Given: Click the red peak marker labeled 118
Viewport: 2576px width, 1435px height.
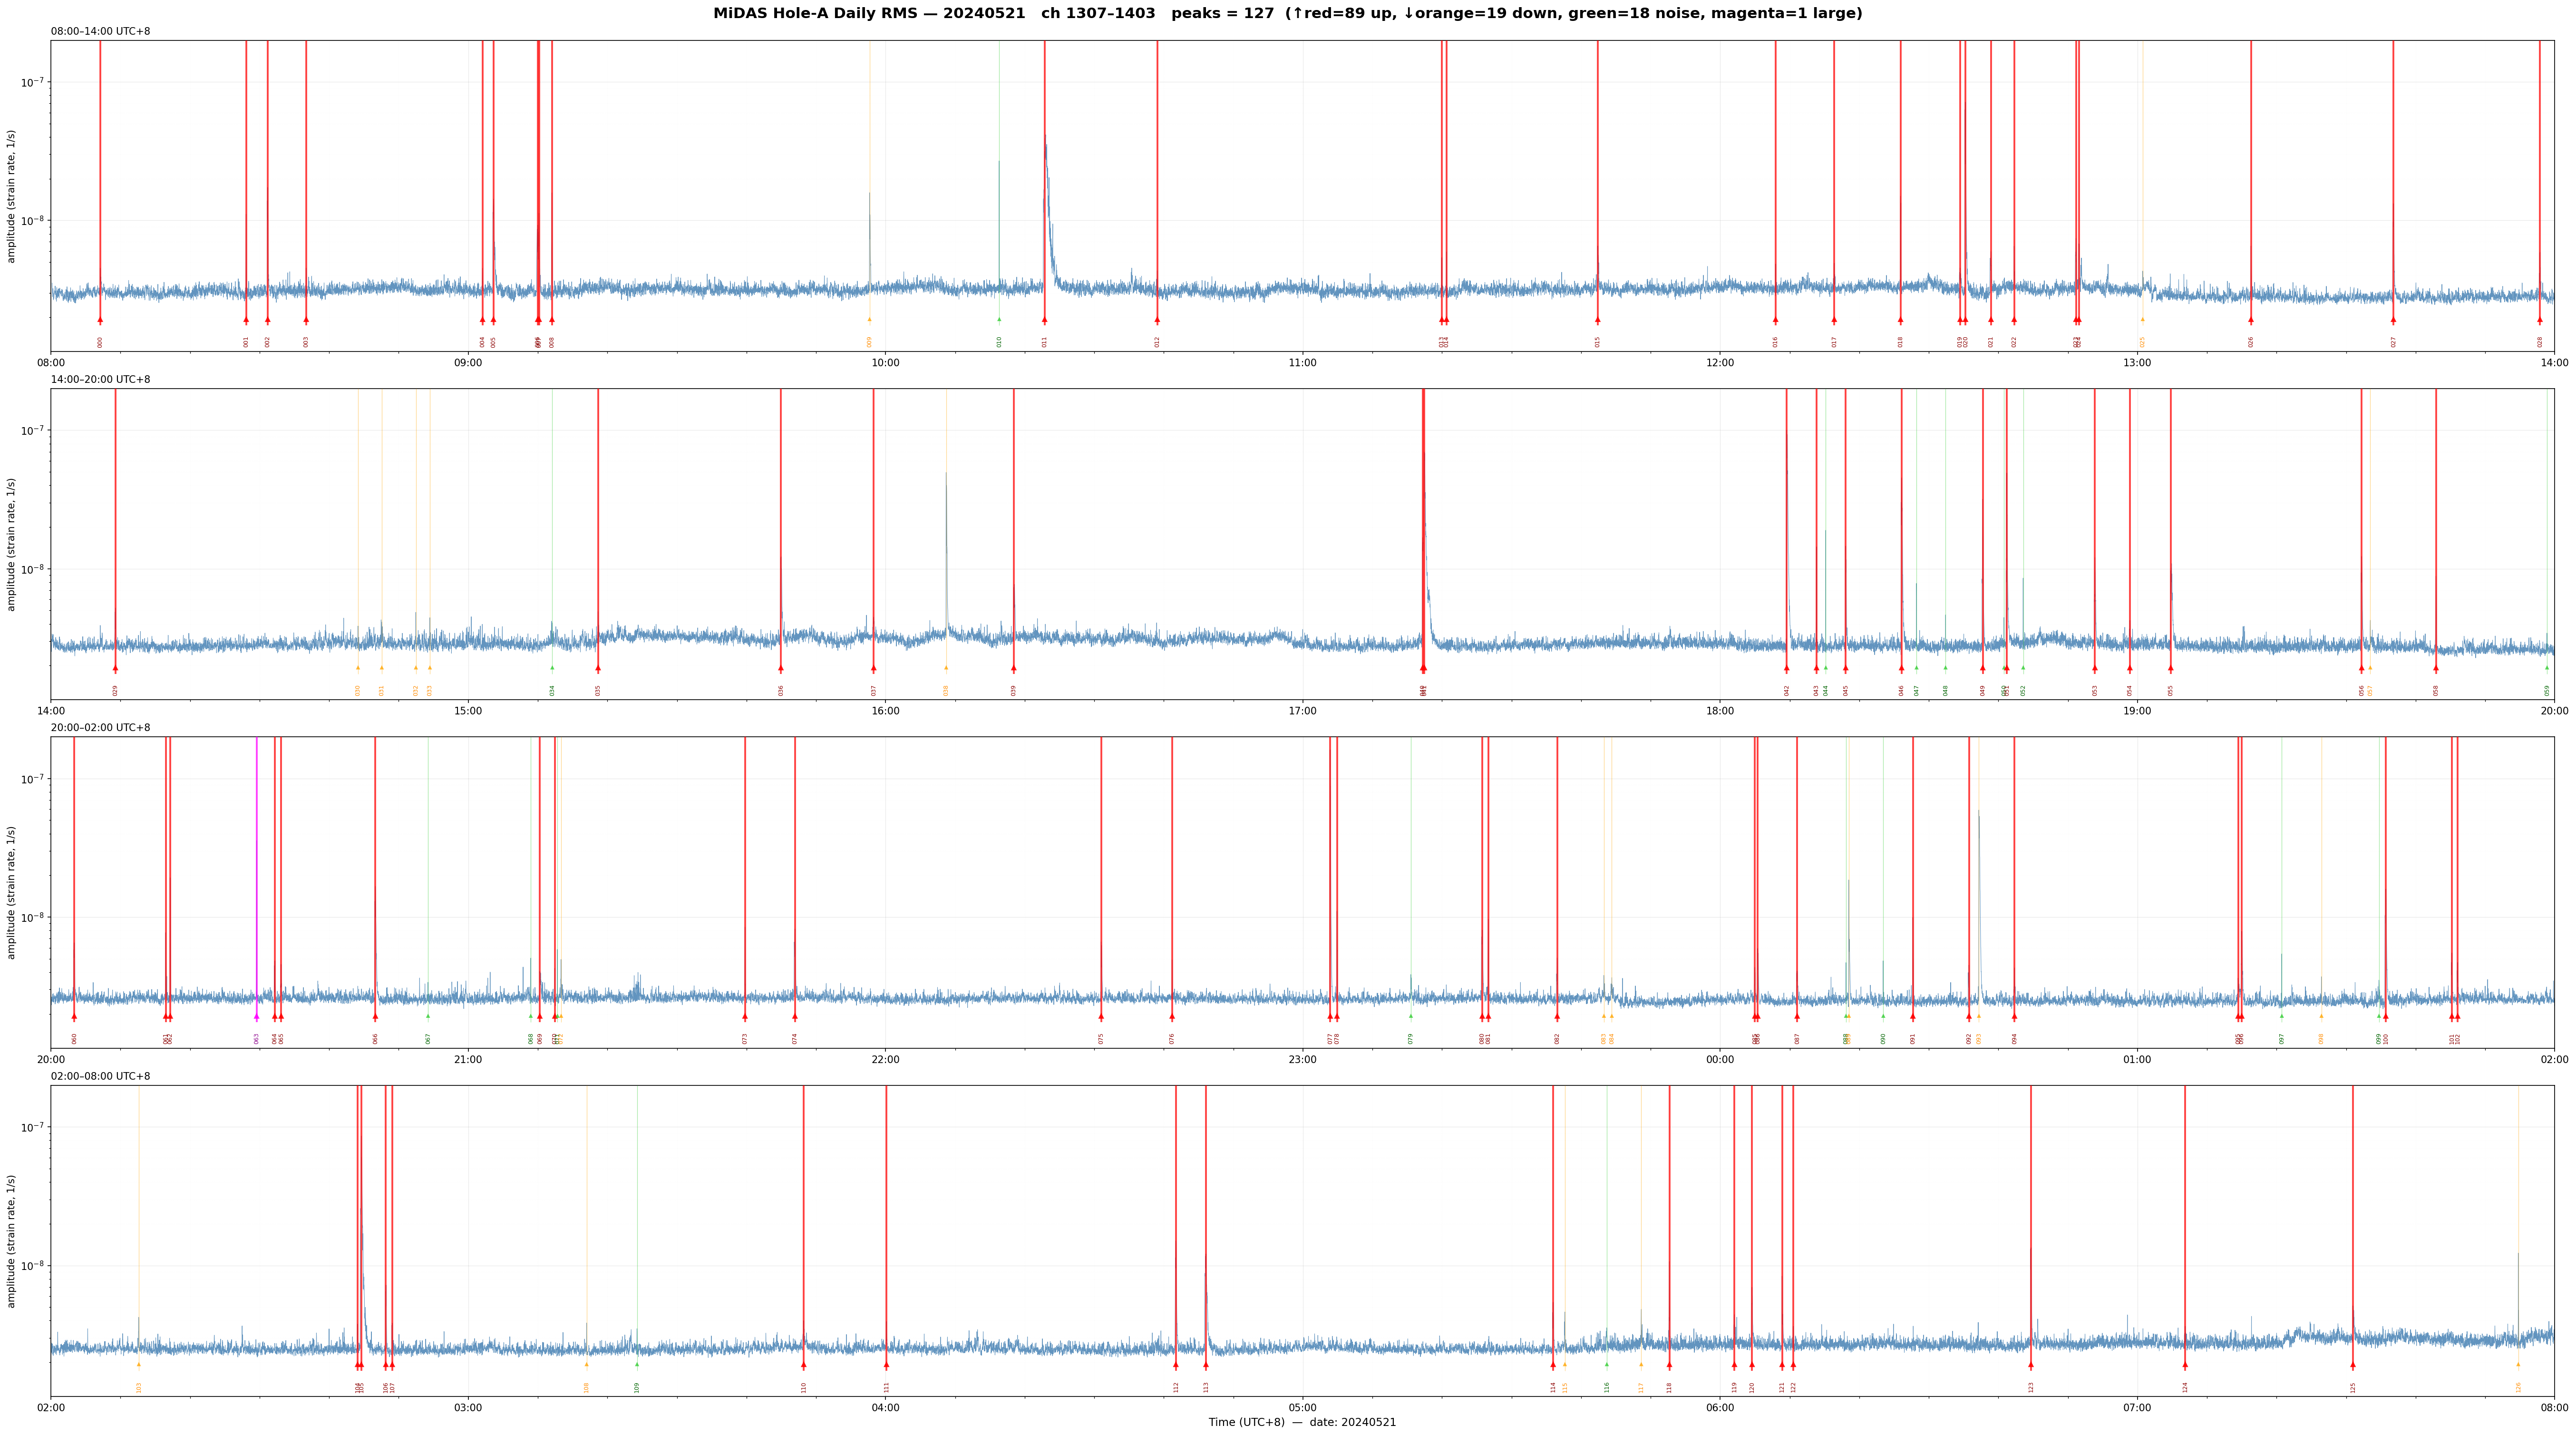Looking at the screenshot, I should click(x=1669, y=1365).
